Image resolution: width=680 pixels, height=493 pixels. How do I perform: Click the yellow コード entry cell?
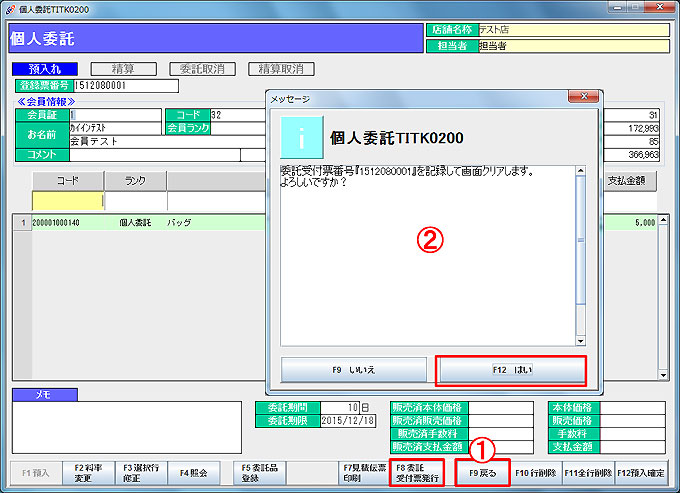click(x=68, y=201)
